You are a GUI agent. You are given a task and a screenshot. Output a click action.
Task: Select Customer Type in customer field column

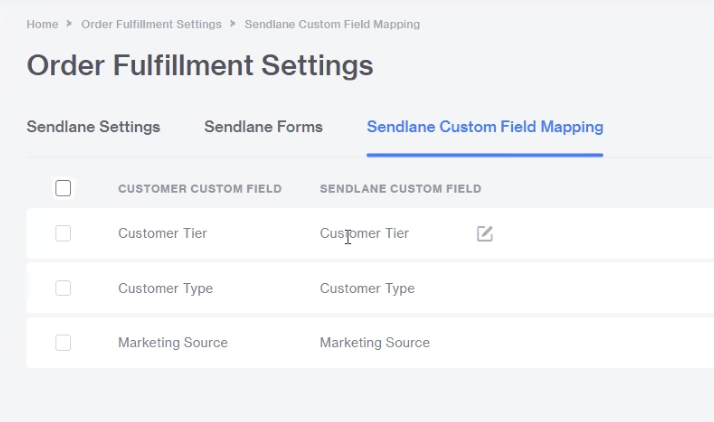tap(165, 289)
